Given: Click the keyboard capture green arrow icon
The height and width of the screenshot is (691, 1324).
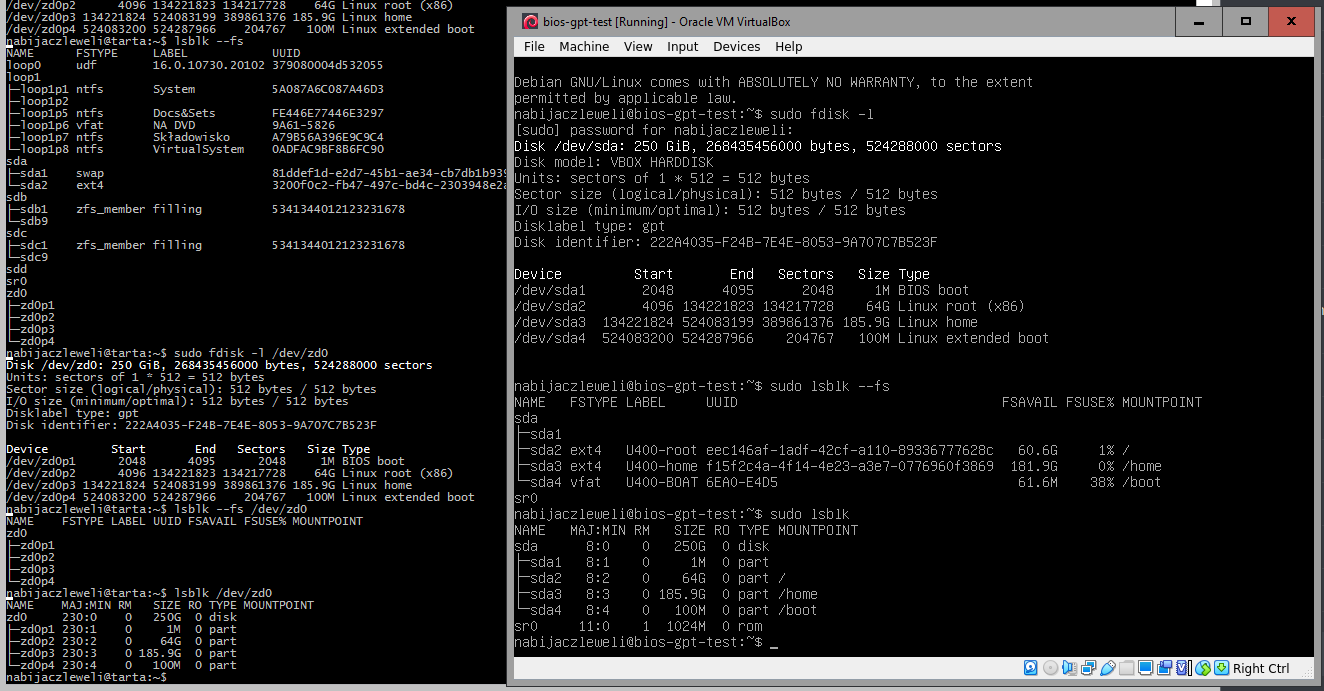Looking at the screenshot, I should (x=1222, y=668).
